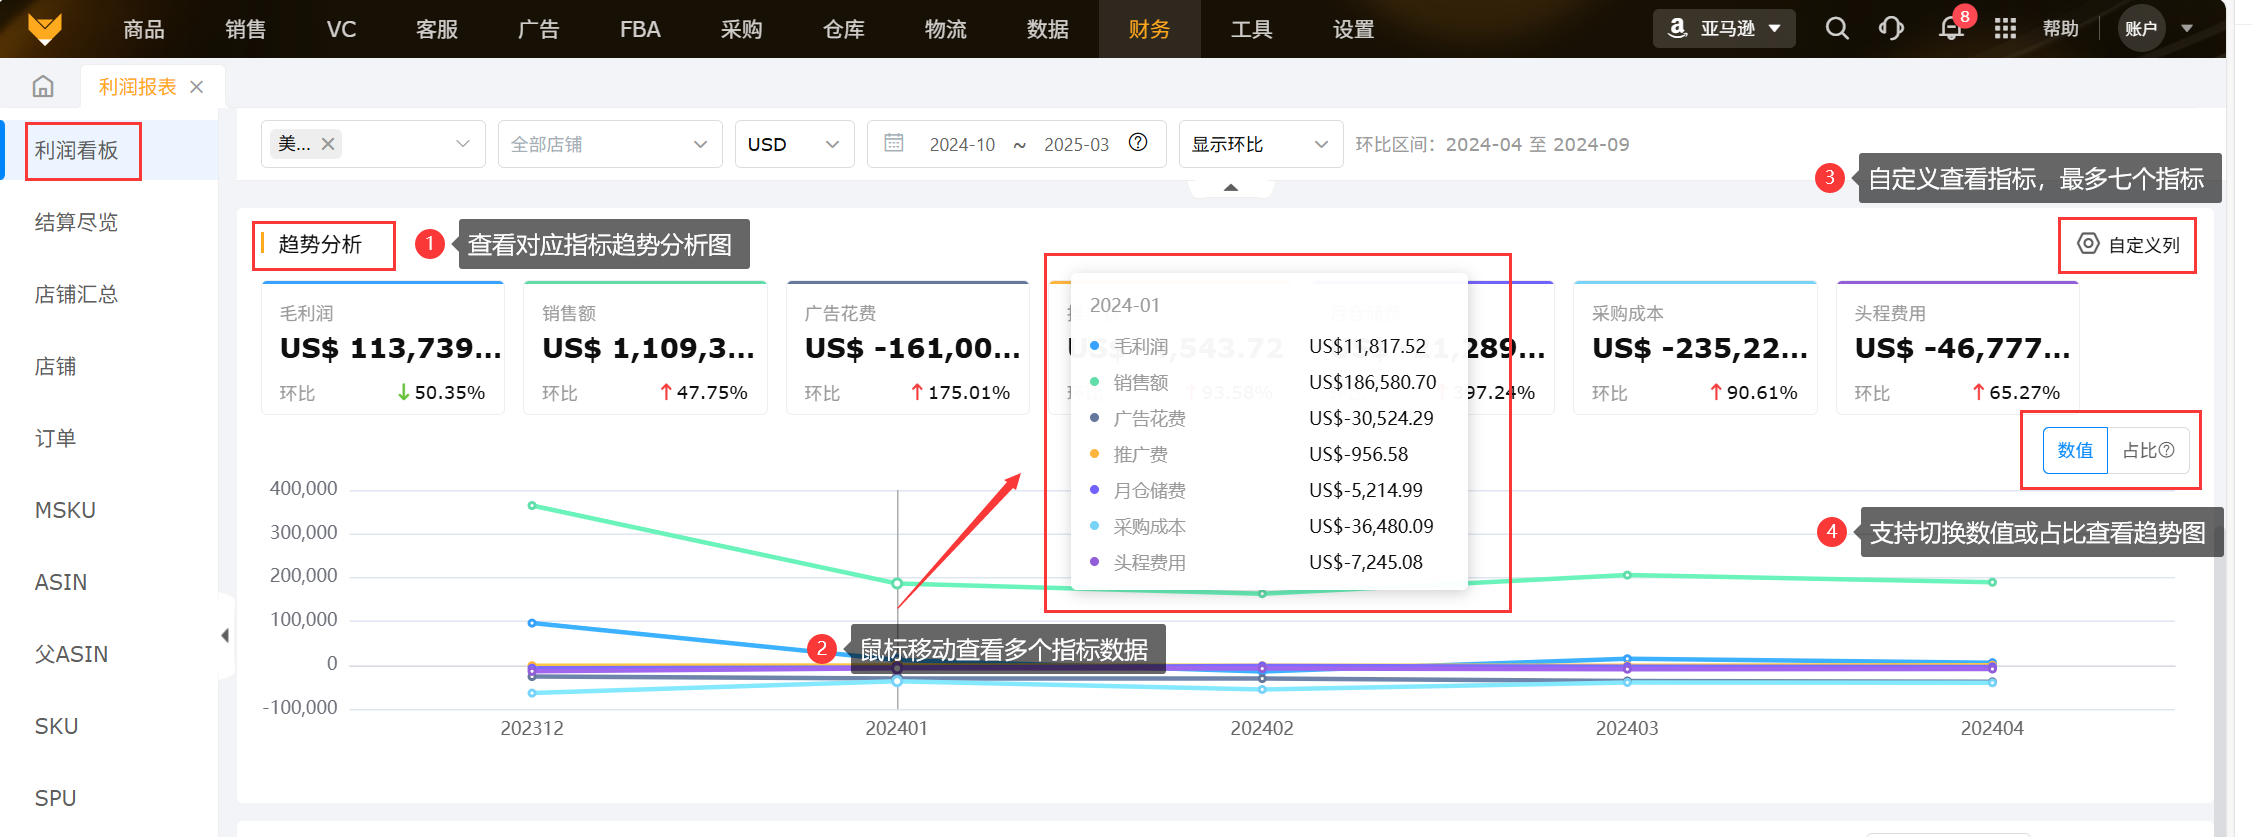Select the 毛利润 metric card
This screenshot has height=837, width=2252.
click(383, 348)
